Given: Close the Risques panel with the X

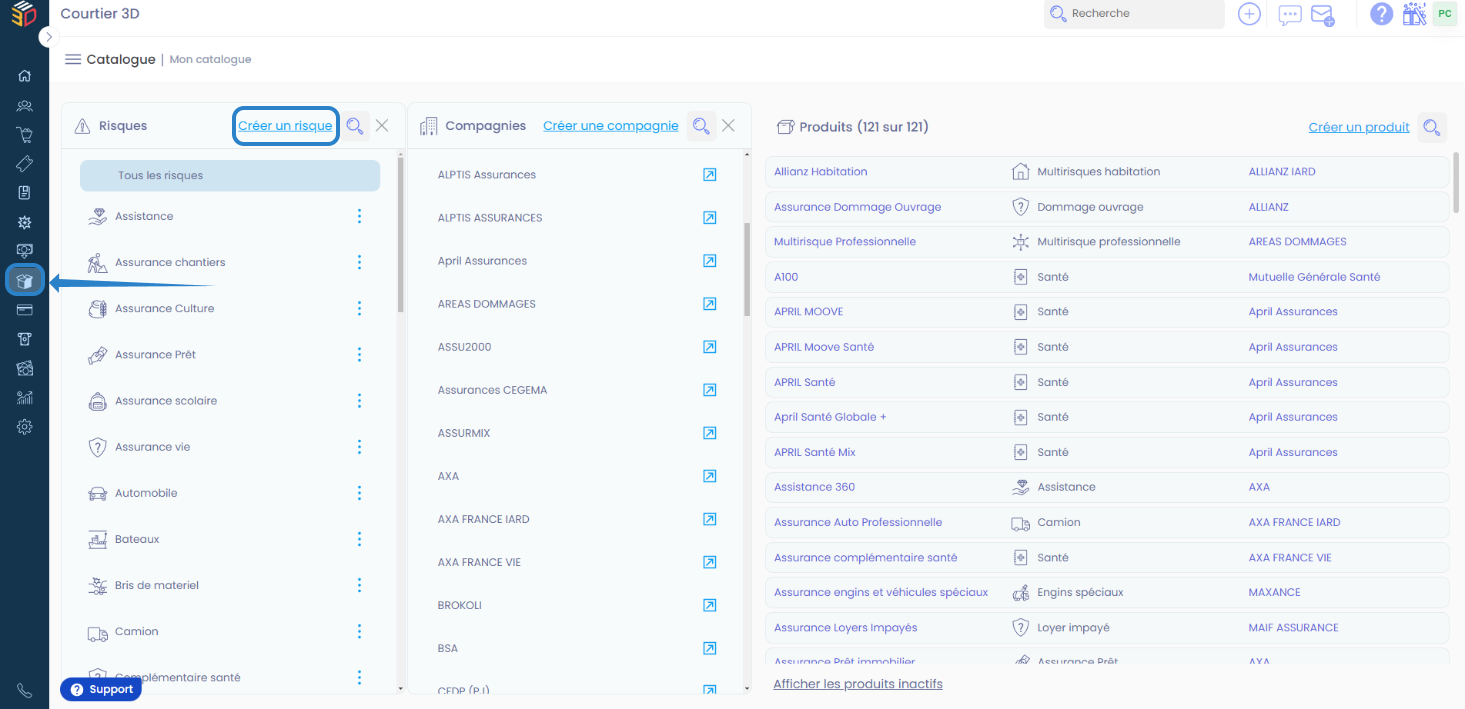Looking at the screenshot, I should pos(382,126).
